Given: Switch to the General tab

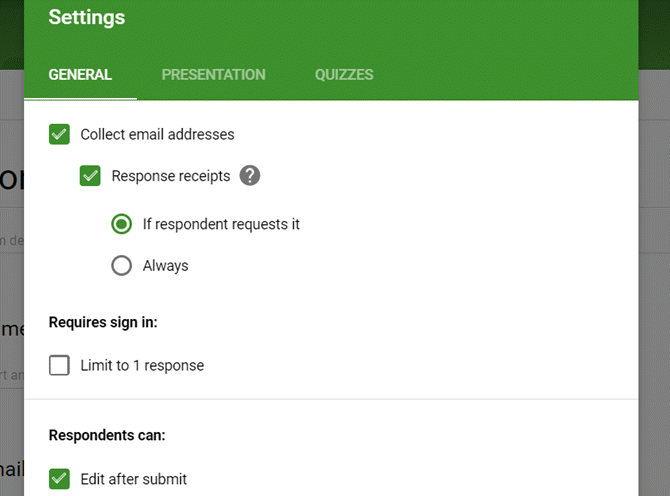Looking at the screenshot, I should (x=80, y=75).
